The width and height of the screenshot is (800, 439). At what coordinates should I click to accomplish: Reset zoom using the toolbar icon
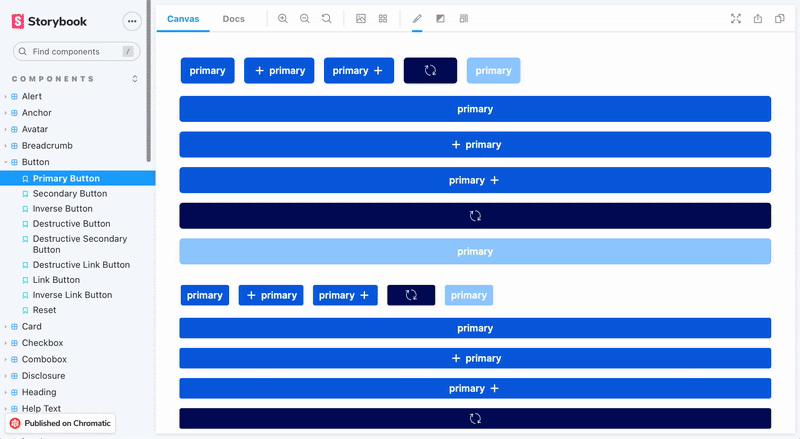[327, 19]
